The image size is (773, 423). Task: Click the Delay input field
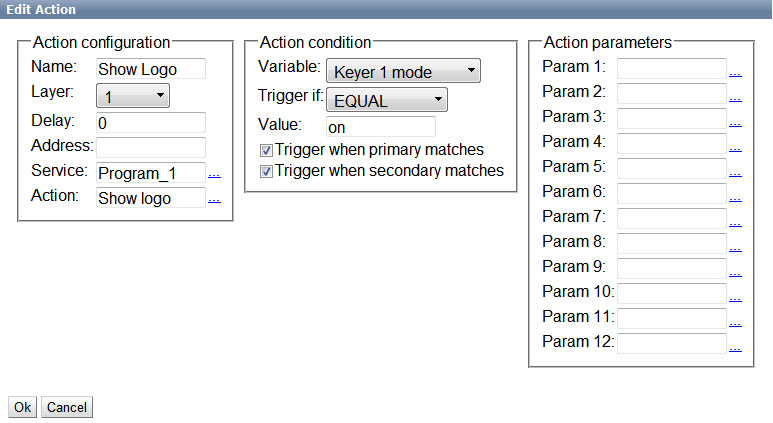(x=151, y=122)
